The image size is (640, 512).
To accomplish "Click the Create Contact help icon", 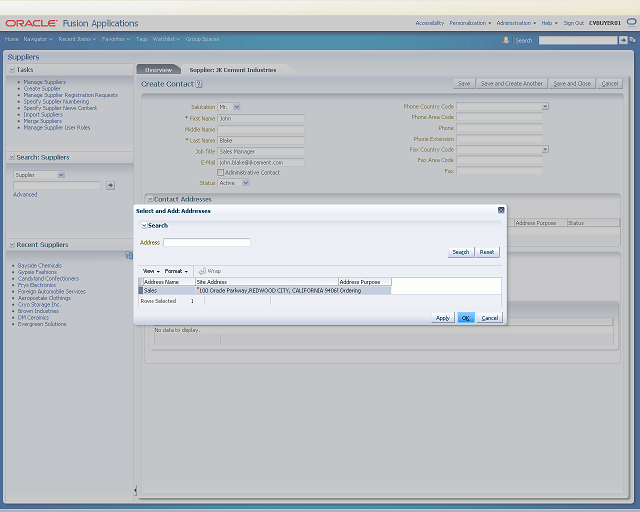I will [x=199, y=84].
